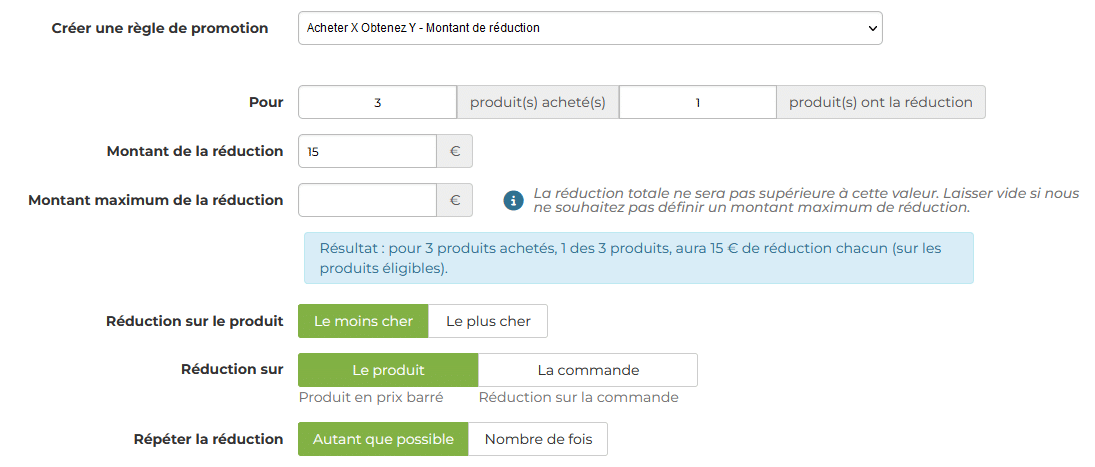The image size is (1095, 467).
Task: Focus the purchased products quantity field showing 3
Action: [x=378, y=102]
